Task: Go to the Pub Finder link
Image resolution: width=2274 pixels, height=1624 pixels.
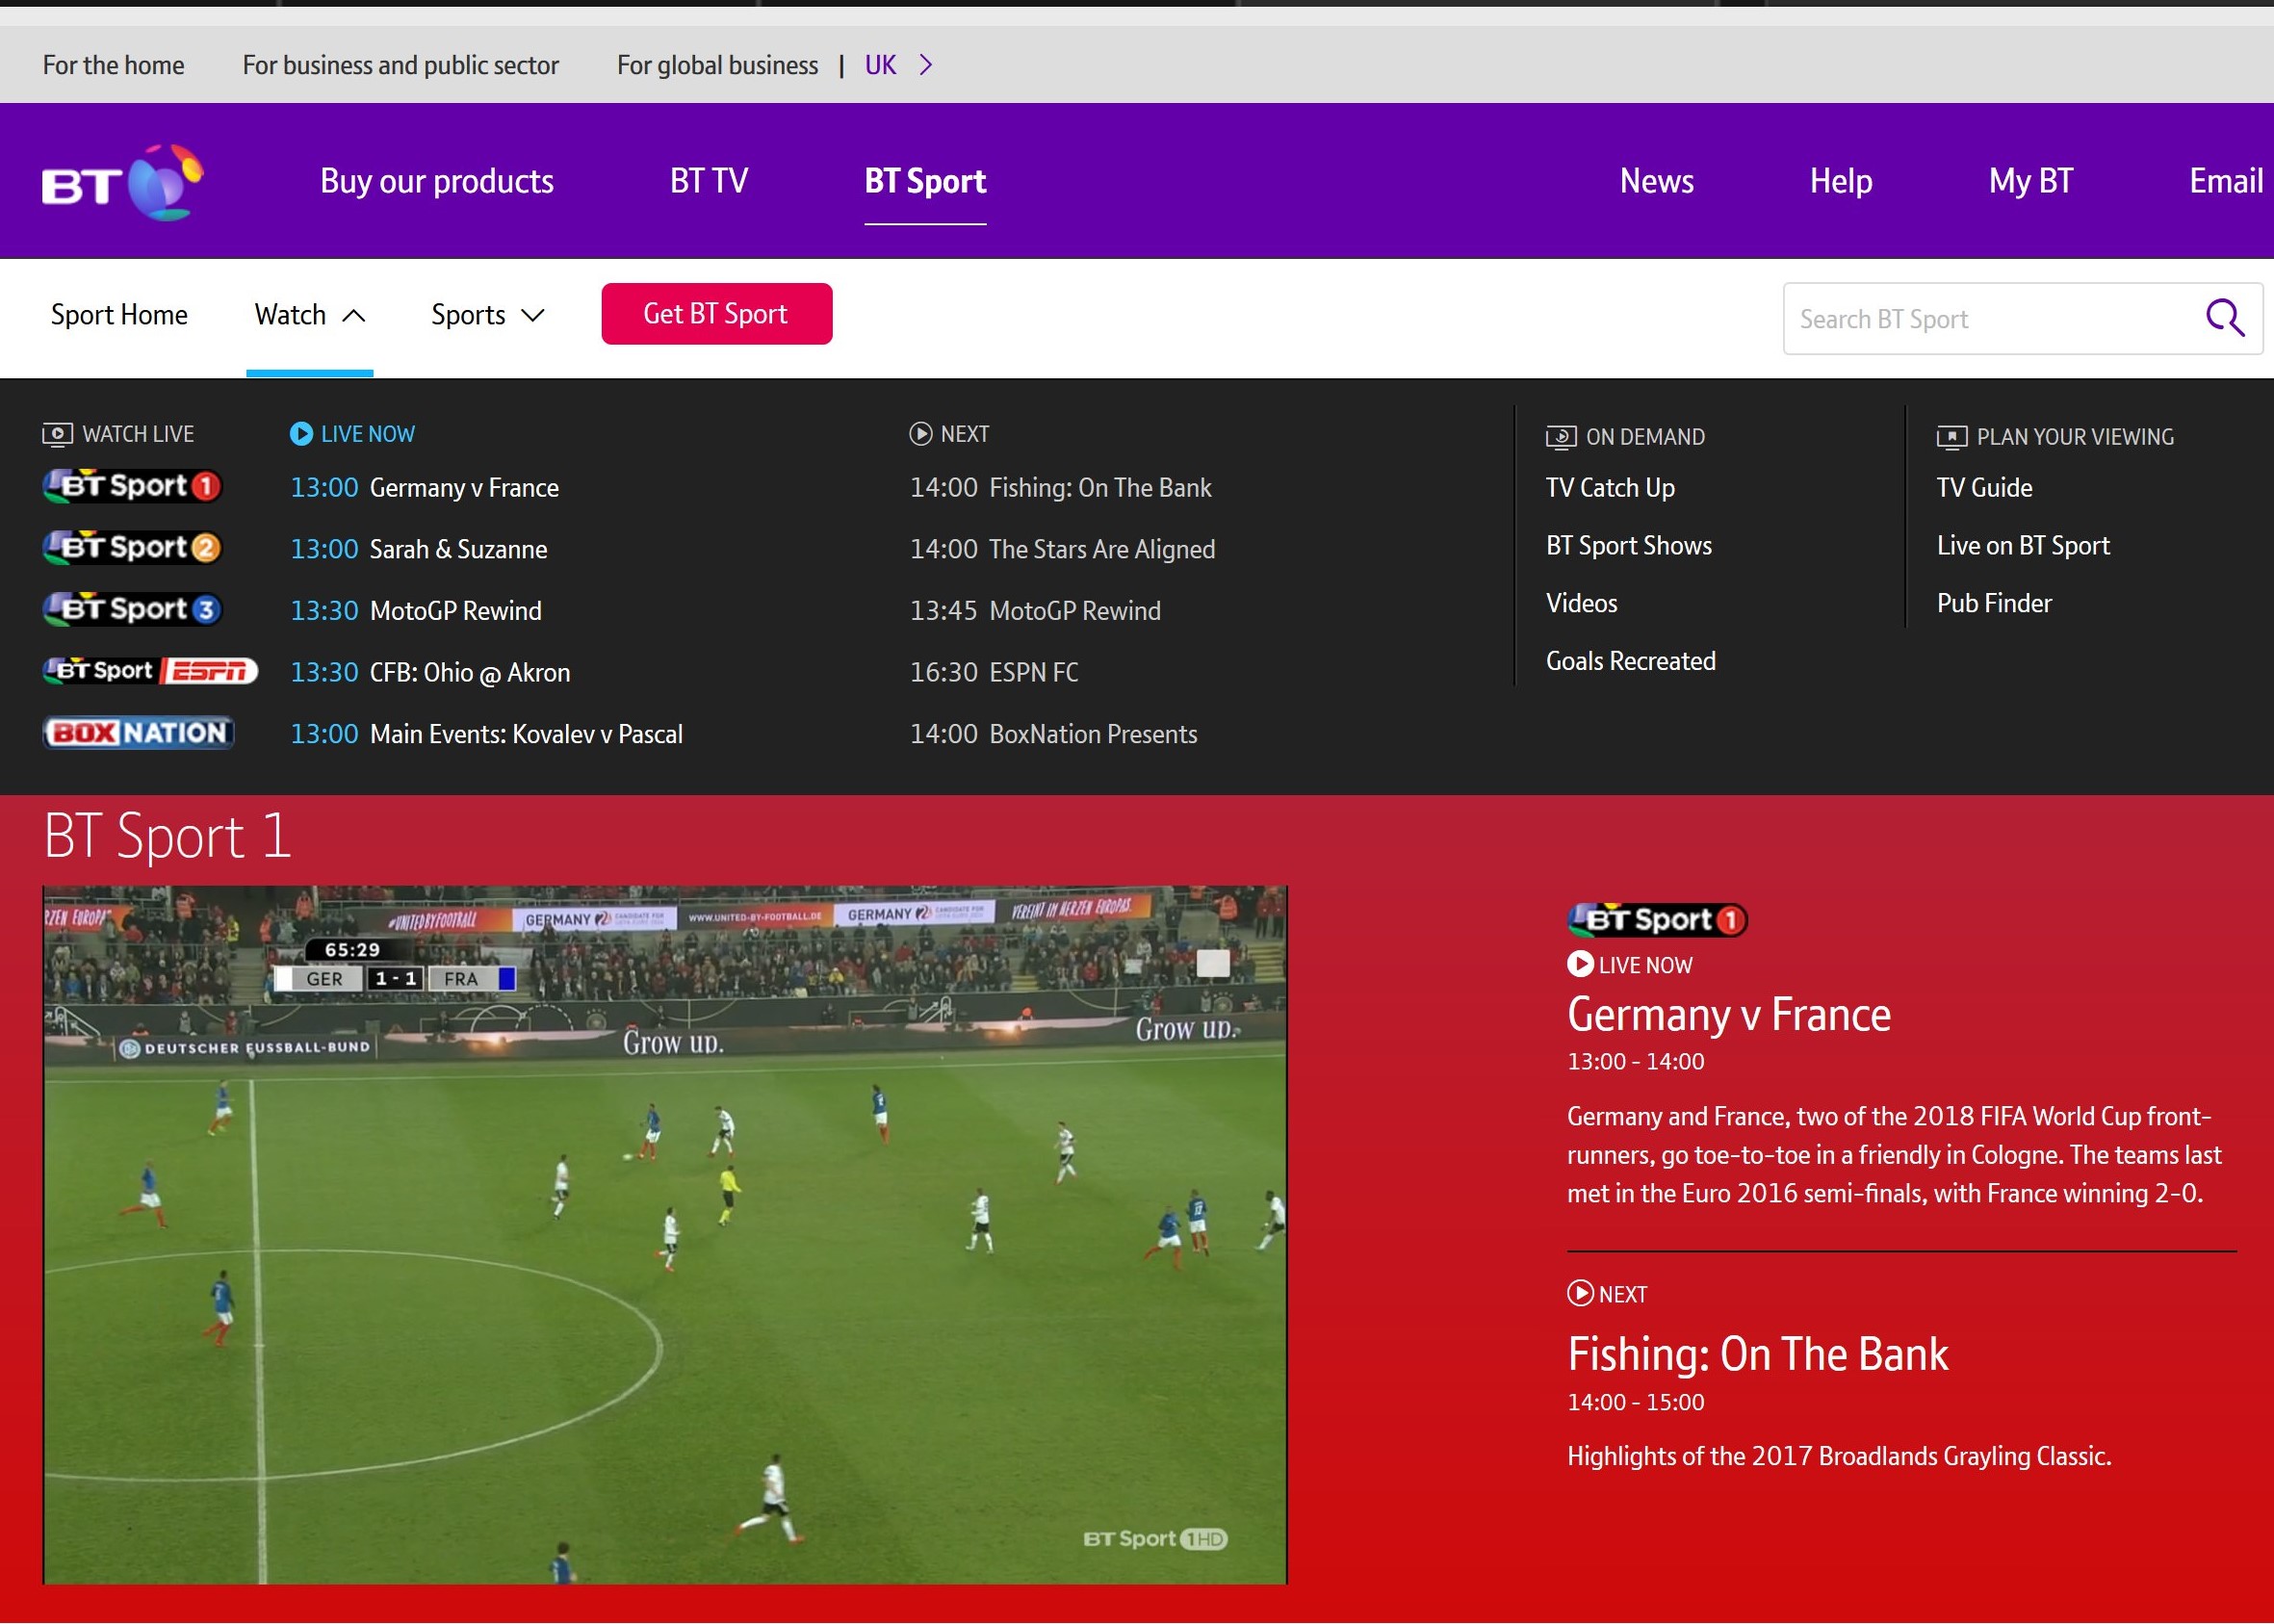Action: click(x=1993, y=604)
